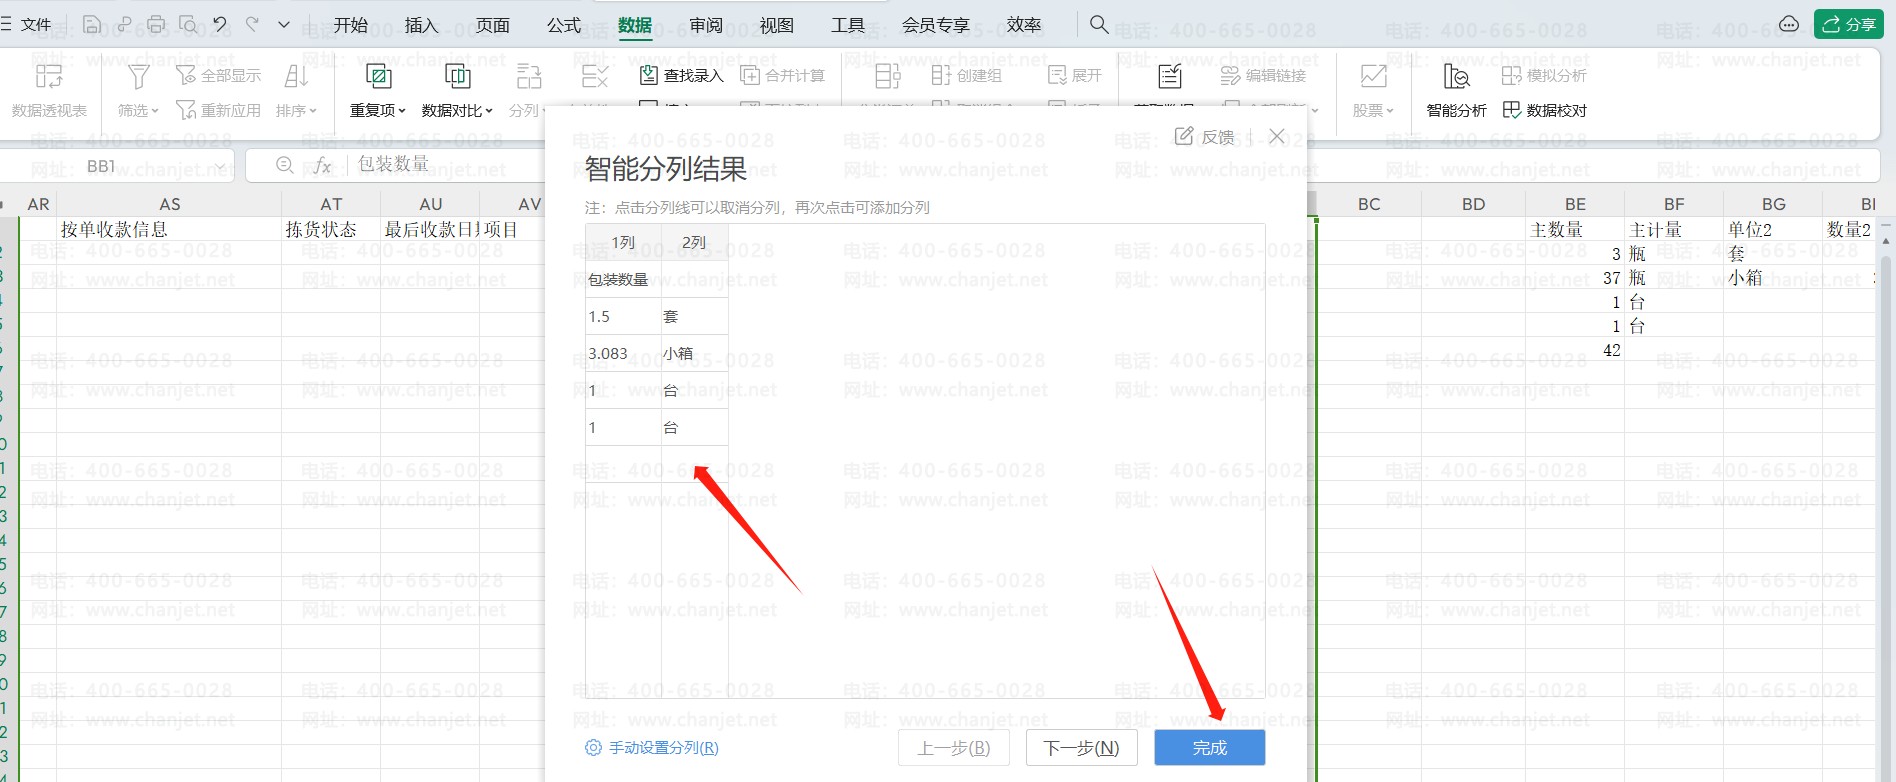Image resolution: width=1896 pixels, height=782 pixels.
Task: Switch to the 页面 tab
Action: point(492,25)
